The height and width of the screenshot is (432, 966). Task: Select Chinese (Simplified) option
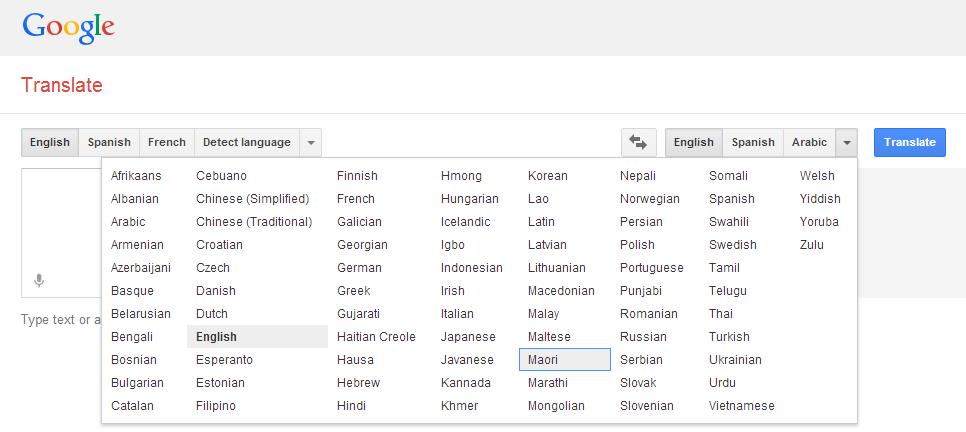click(253, 199)
